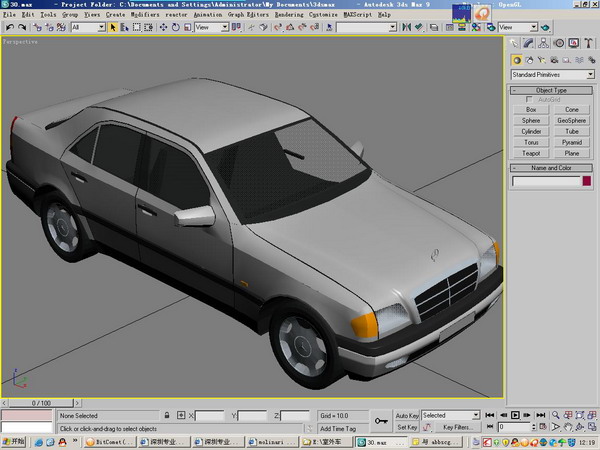Click the object name input field

pos(545,181)
